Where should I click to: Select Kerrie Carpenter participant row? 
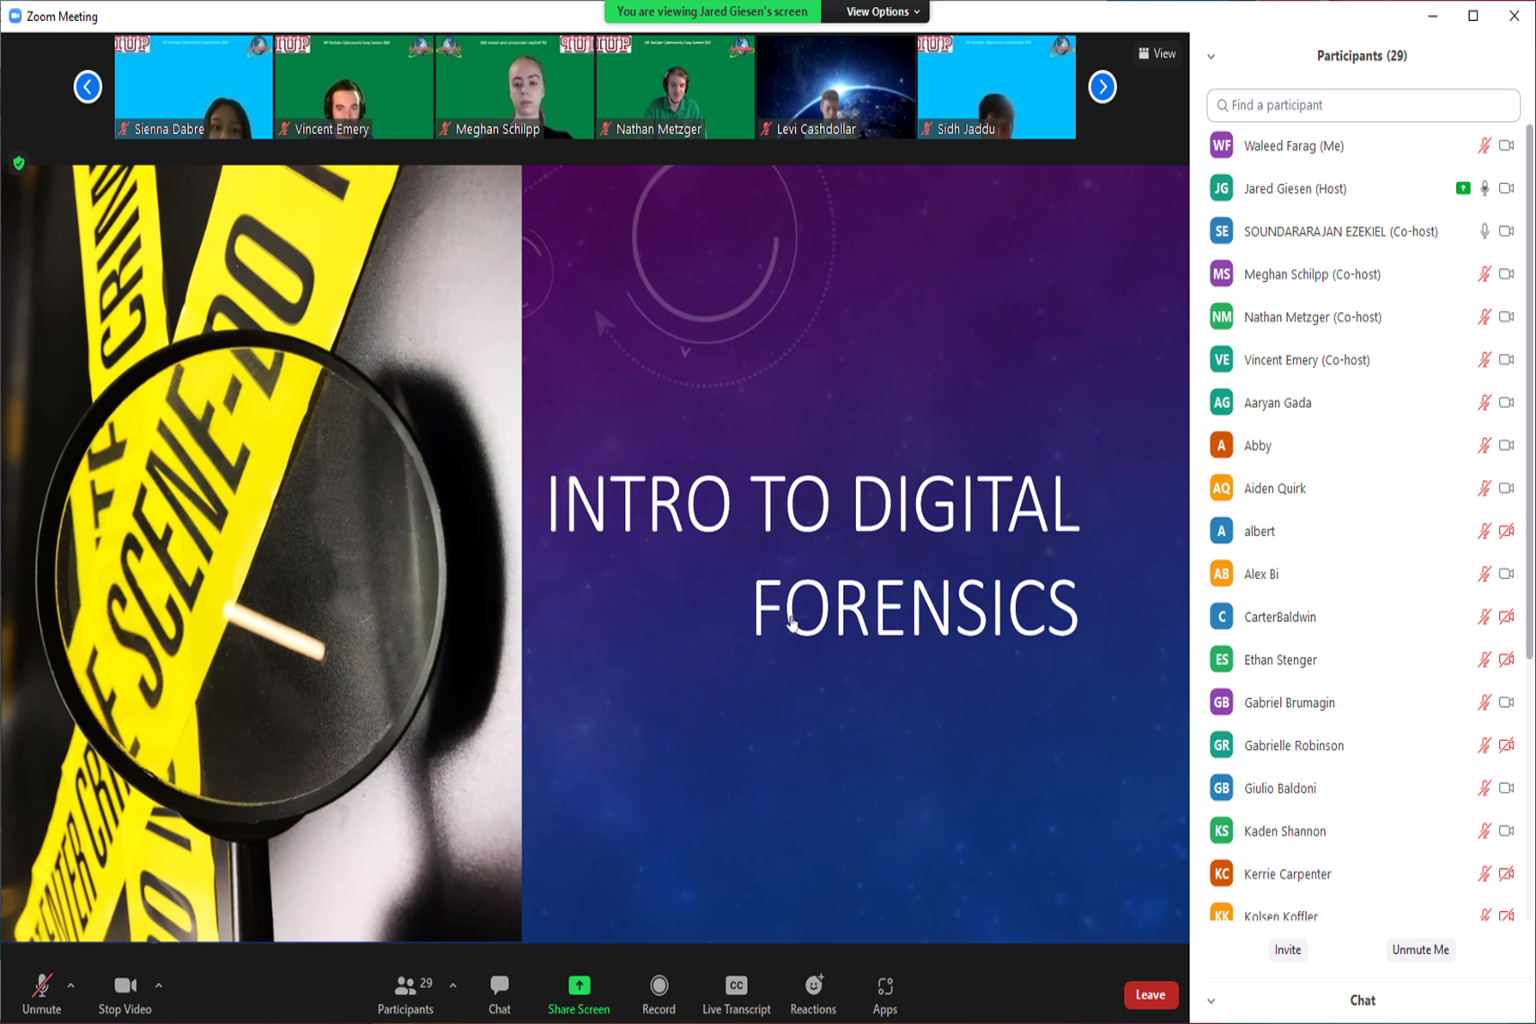click(1363, 874)
